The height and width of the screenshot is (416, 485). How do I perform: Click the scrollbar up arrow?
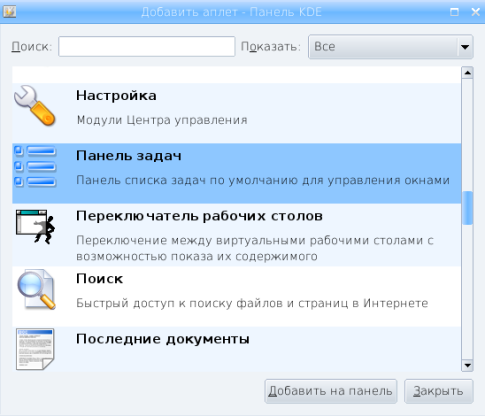(x=467, y=73)
